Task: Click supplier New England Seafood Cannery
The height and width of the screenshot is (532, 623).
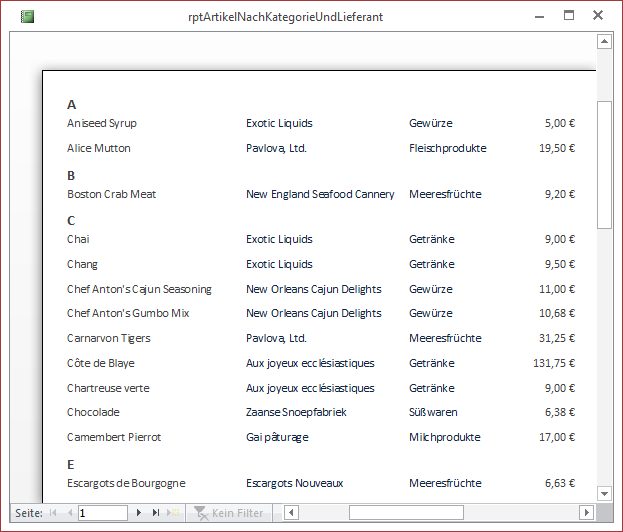Action: (320, 194)
